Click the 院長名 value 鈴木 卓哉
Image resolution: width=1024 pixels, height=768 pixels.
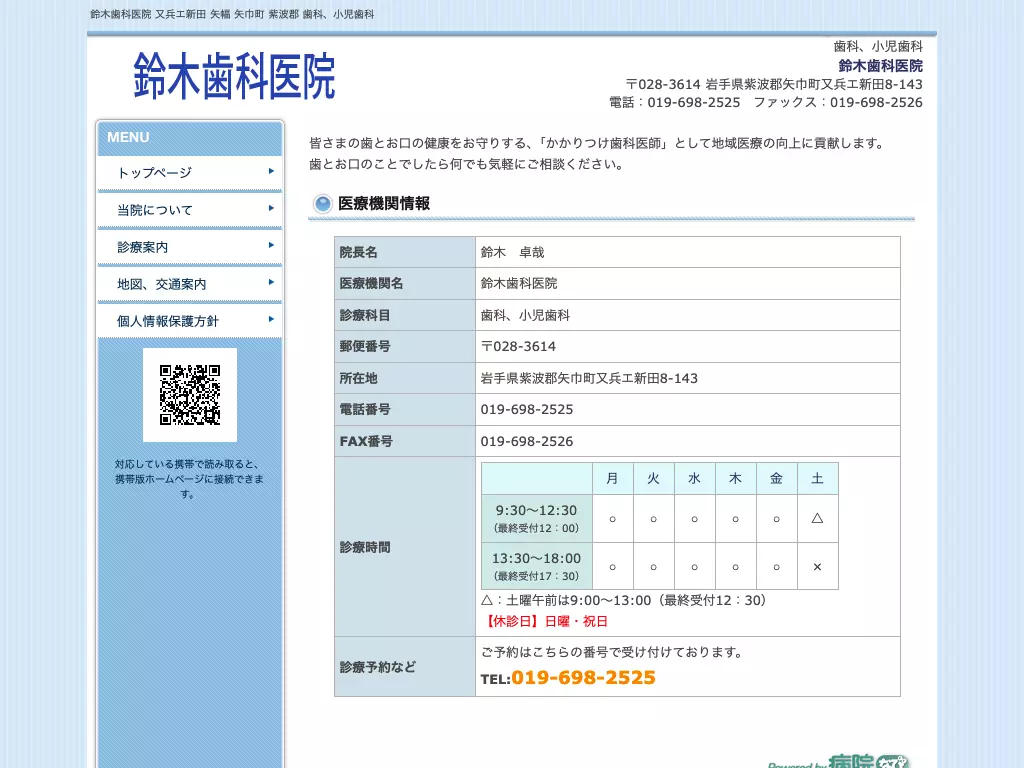tap(513, 252)
